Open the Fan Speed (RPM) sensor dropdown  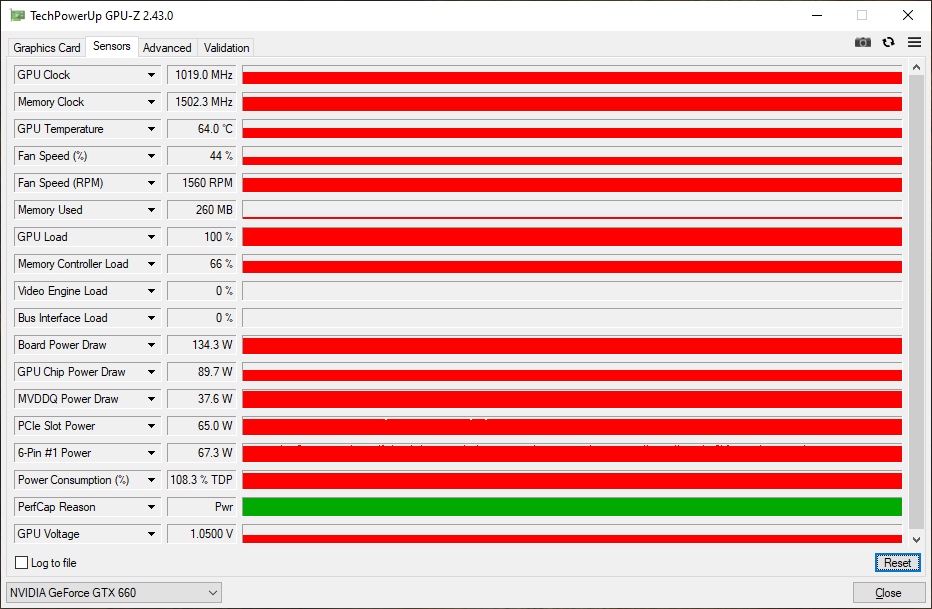coord(87,183)
